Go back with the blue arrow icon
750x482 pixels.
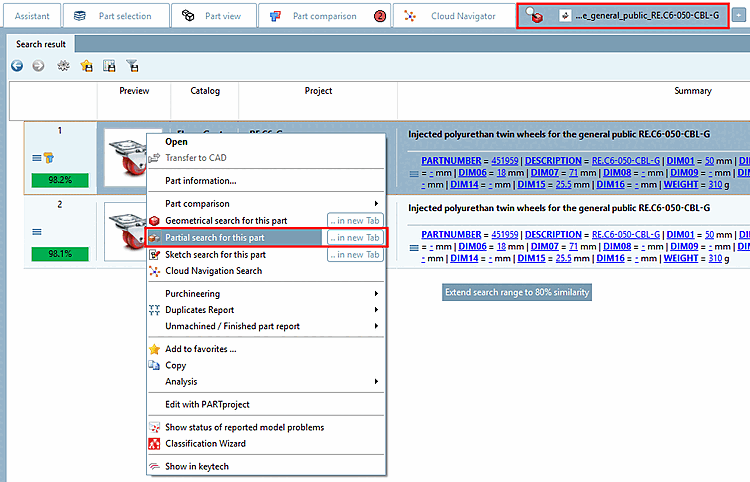(17, 66)
